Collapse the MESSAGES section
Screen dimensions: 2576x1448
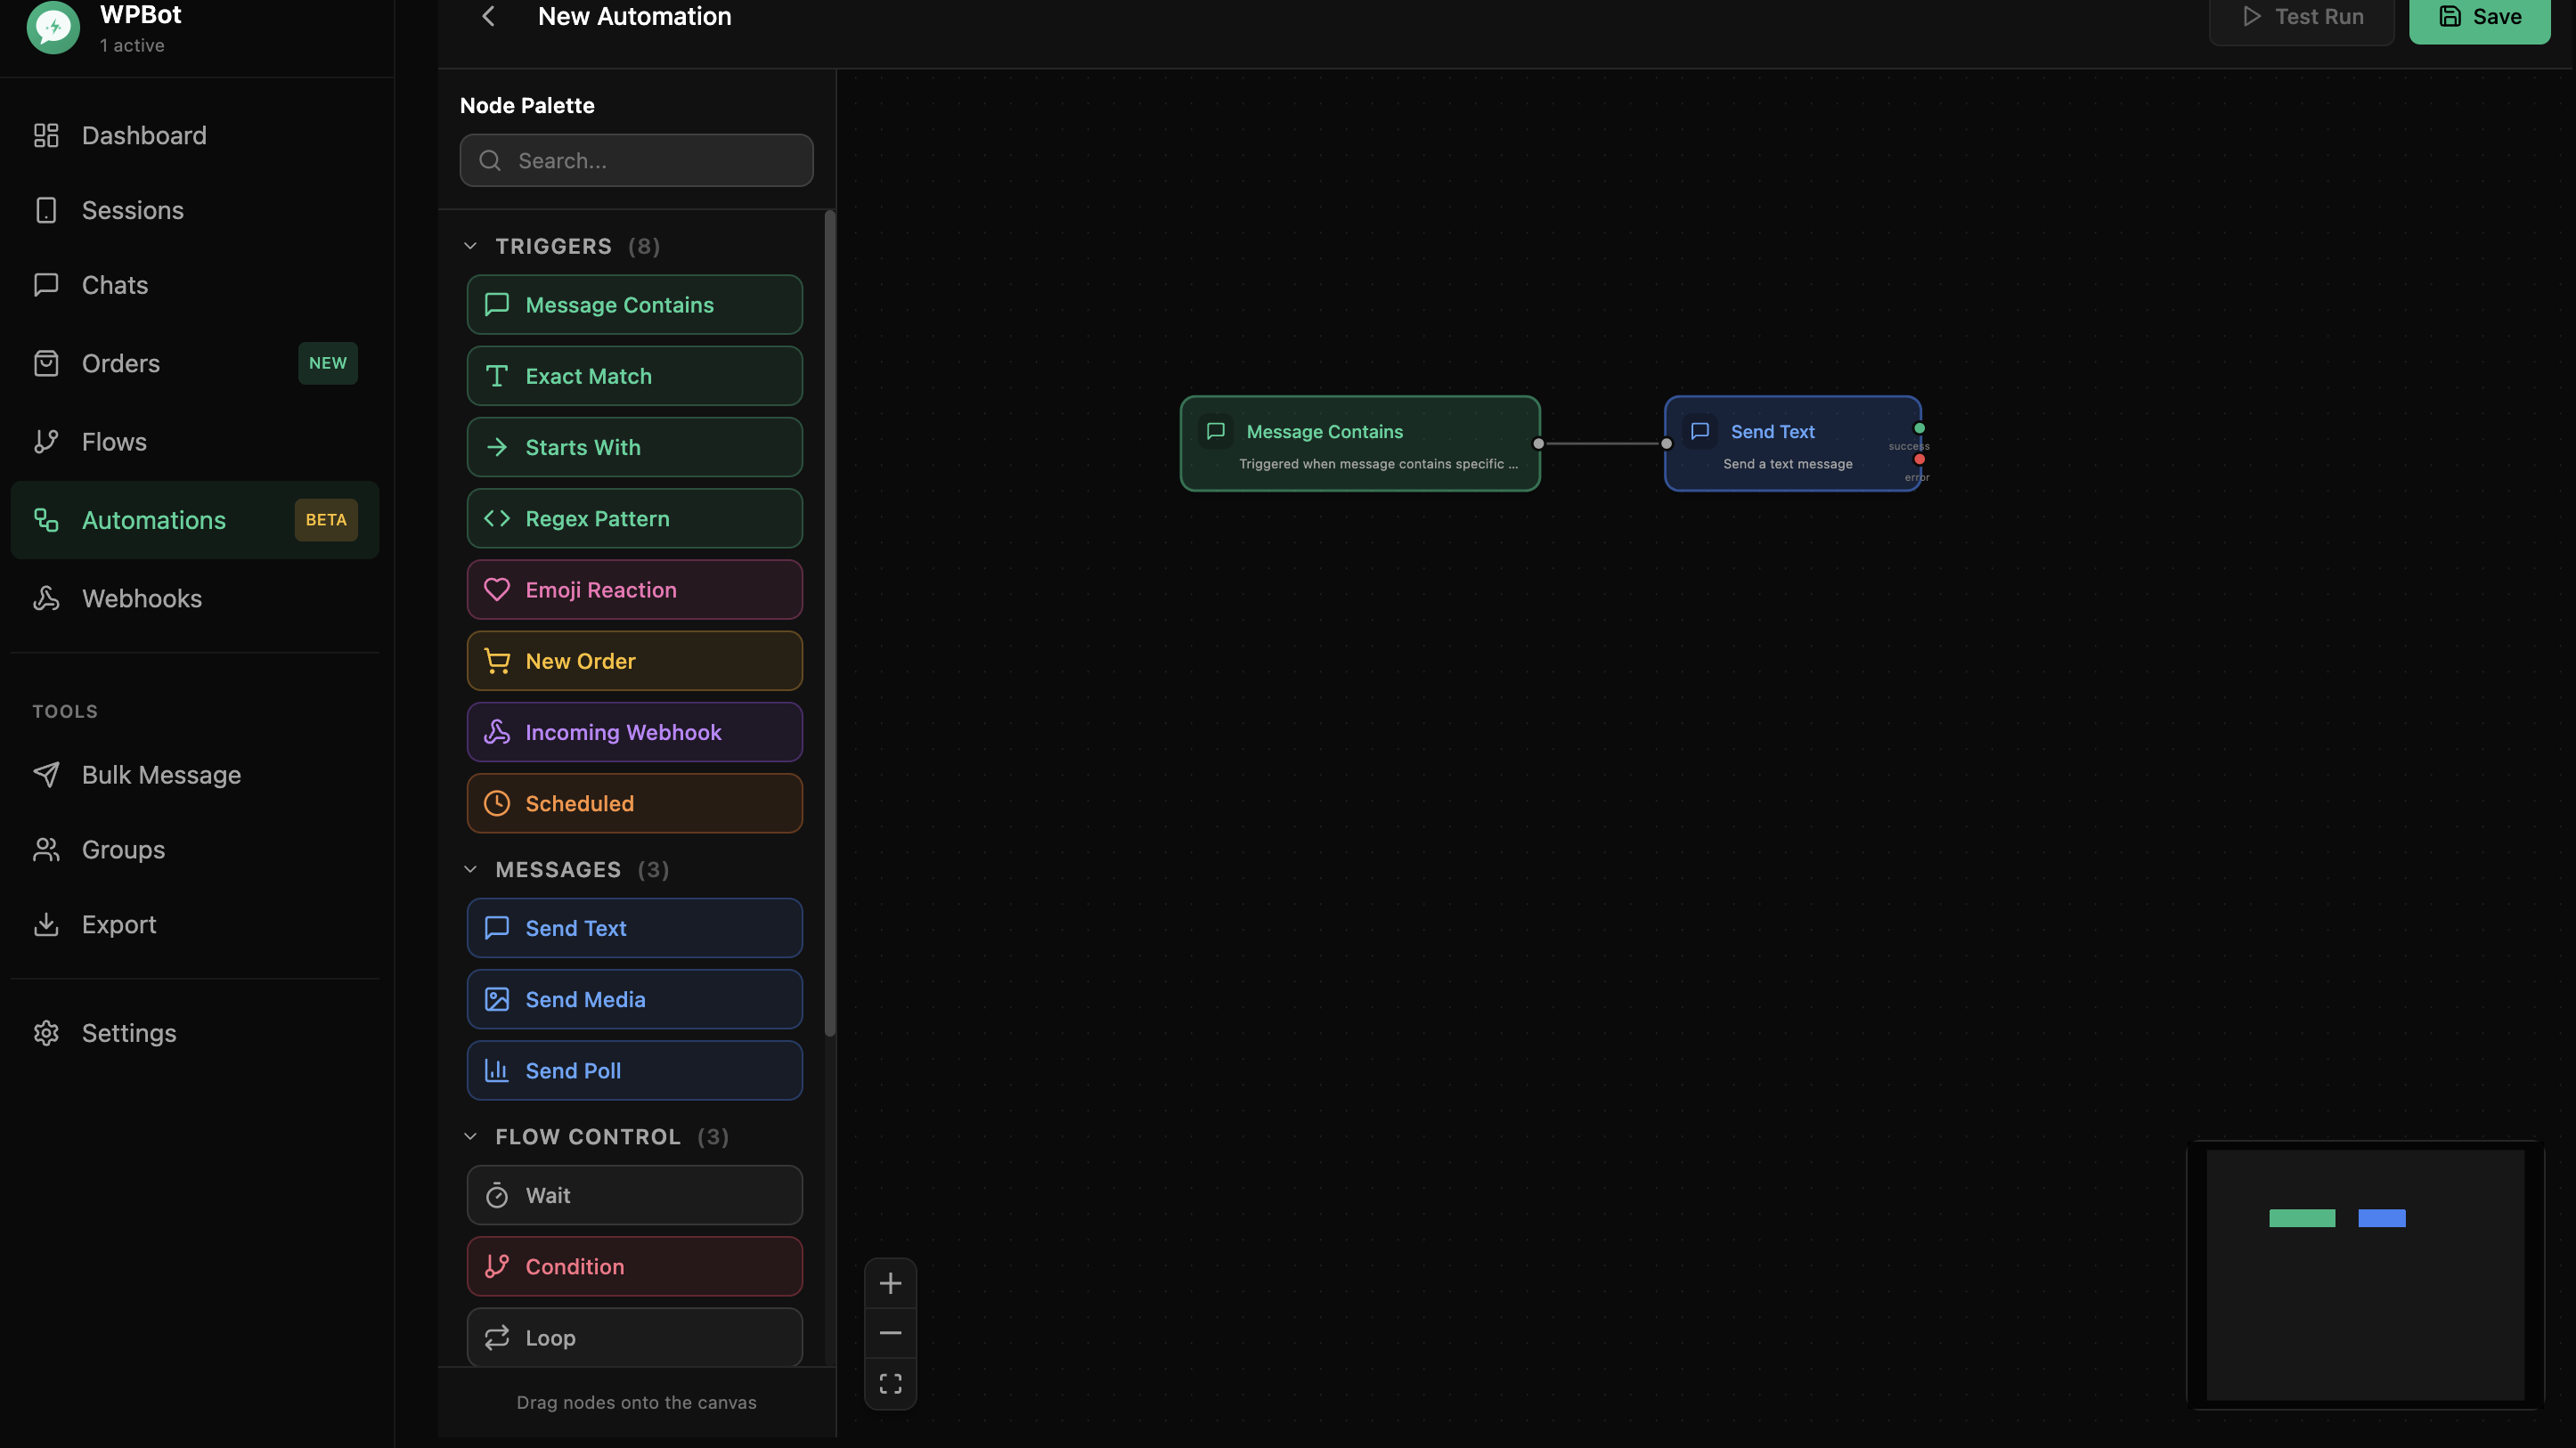coord(471,870)
